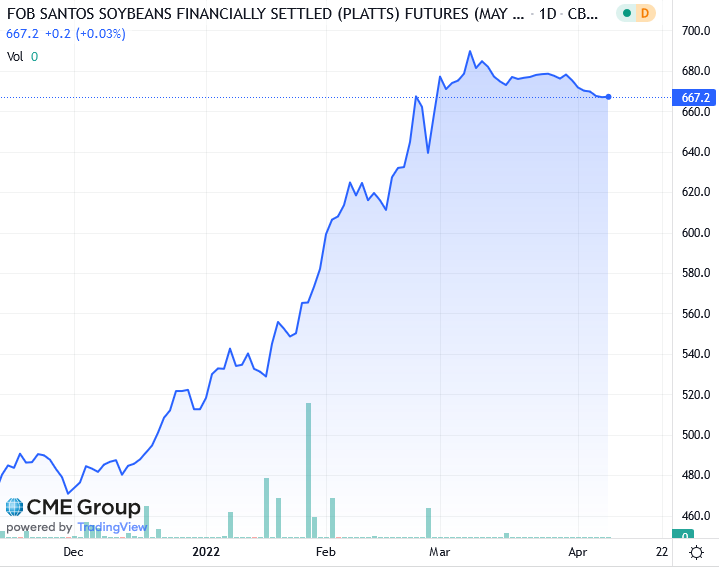Click the CME Group logo
This screenshot has height=569, width=719.
(73, 506)
